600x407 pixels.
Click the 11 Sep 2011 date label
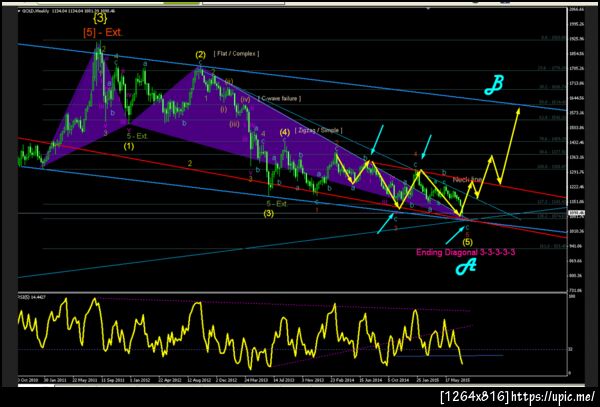pyautogui.click(x=113, y=380)
